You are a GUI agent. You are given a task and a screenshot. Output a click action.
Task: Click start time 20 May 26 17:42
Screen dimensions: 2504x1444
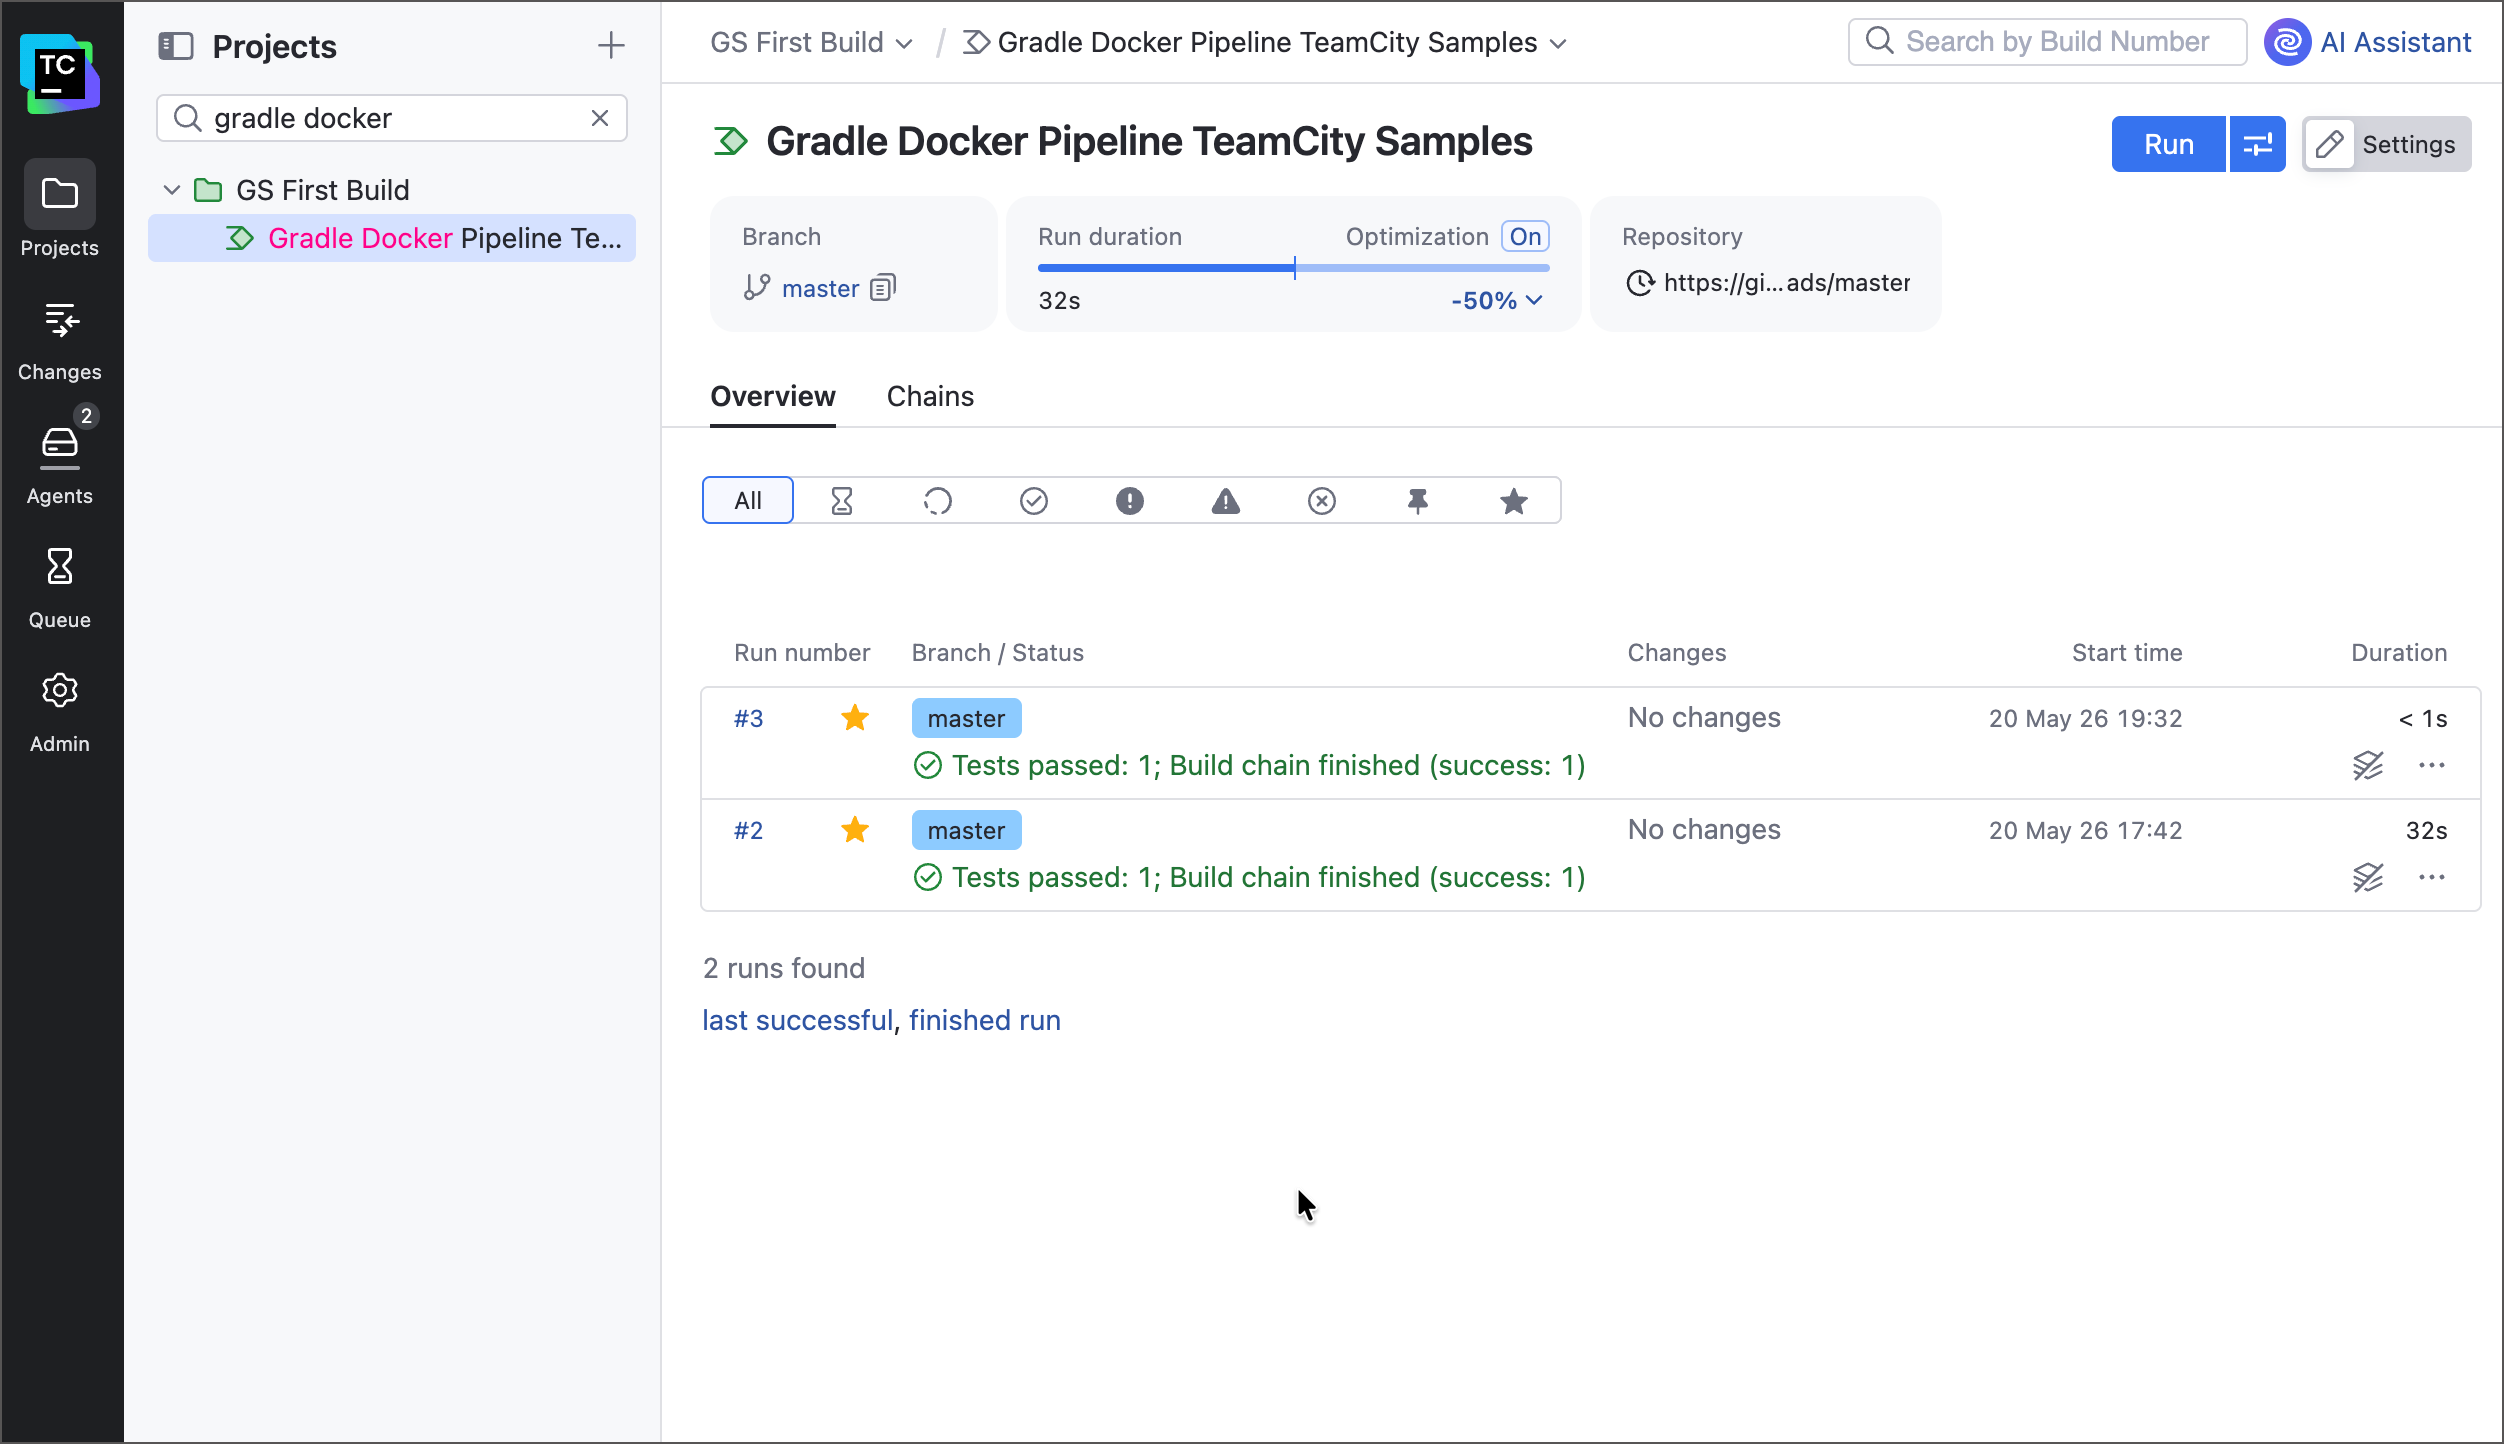pyautogui.click(x=2085, y=831)
